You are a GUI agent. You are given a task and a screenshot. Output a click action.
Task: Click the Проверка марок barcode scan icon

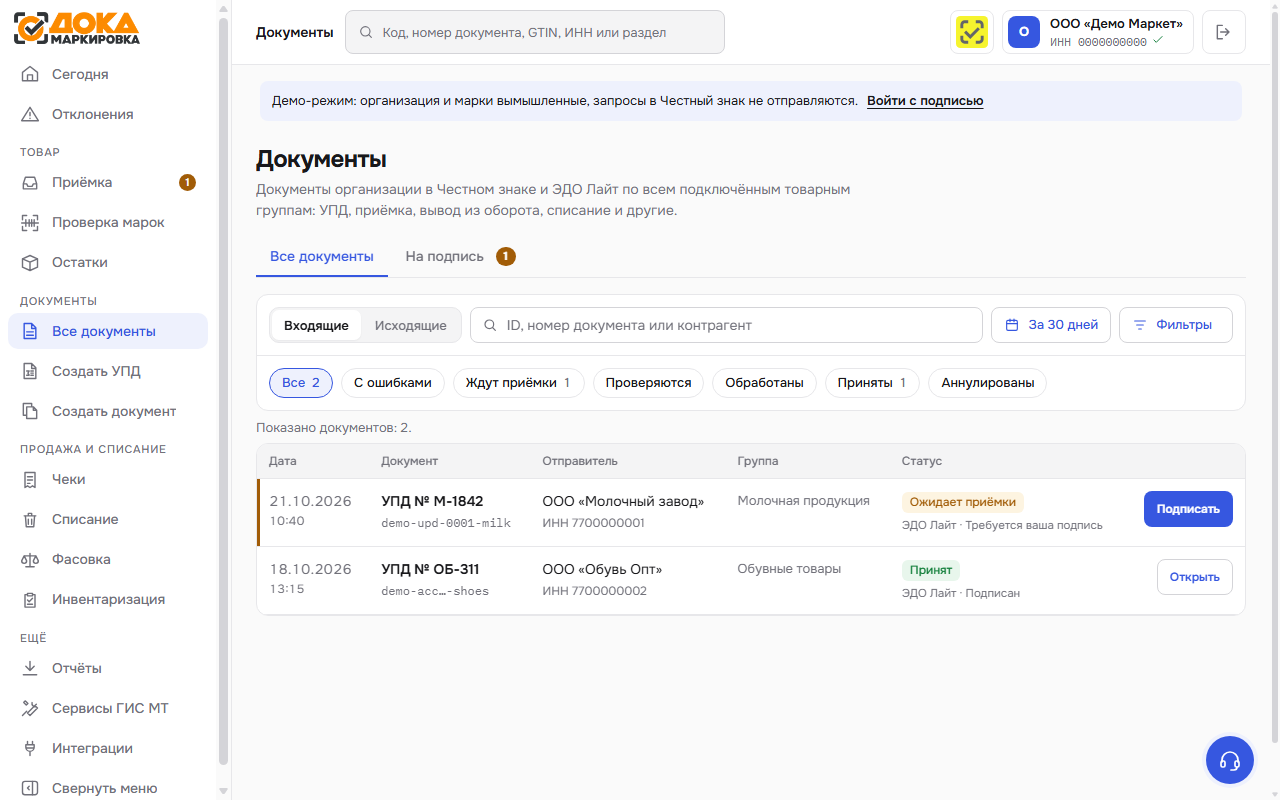tap(30, 222)
